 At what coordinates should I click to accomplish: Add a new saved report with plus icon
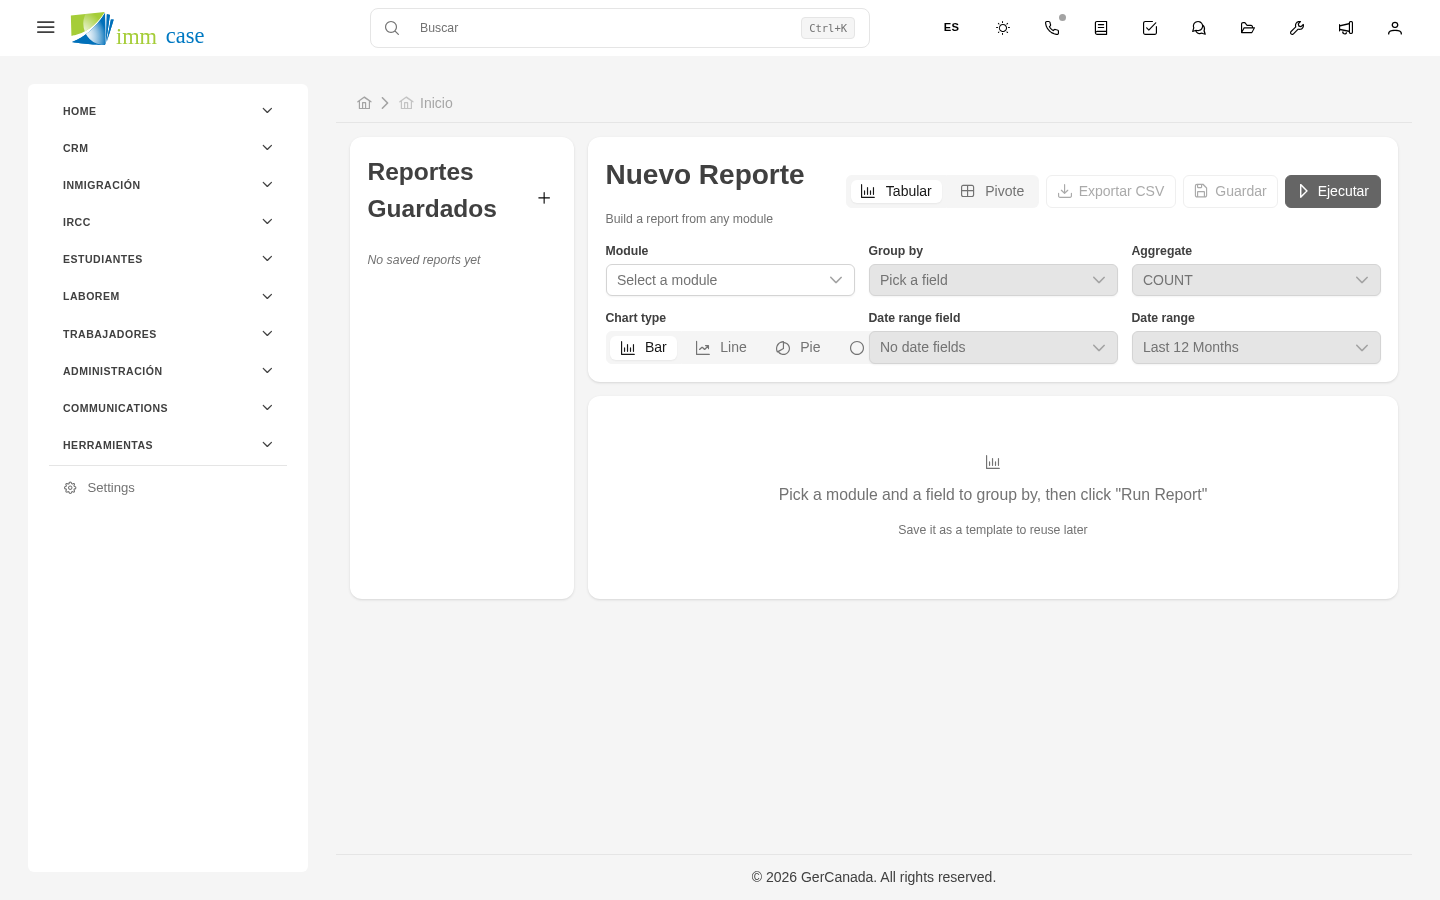pyautogui.click(x=544, y=198)
